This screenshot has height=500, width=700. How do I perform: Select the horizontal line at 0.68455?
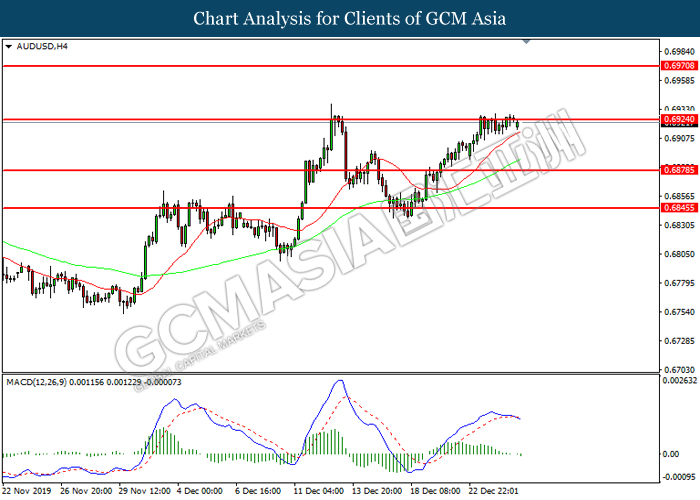click(x=331, y=208)
